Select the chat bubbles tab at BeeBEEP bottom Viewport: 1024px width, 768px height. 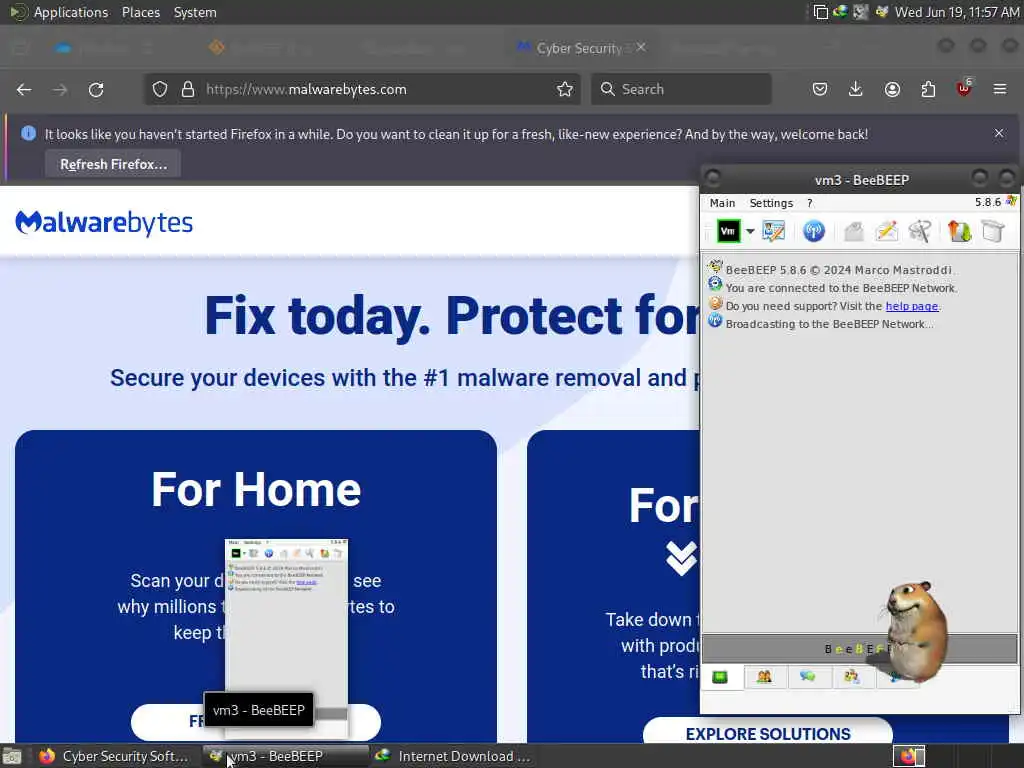click(808, 677)
